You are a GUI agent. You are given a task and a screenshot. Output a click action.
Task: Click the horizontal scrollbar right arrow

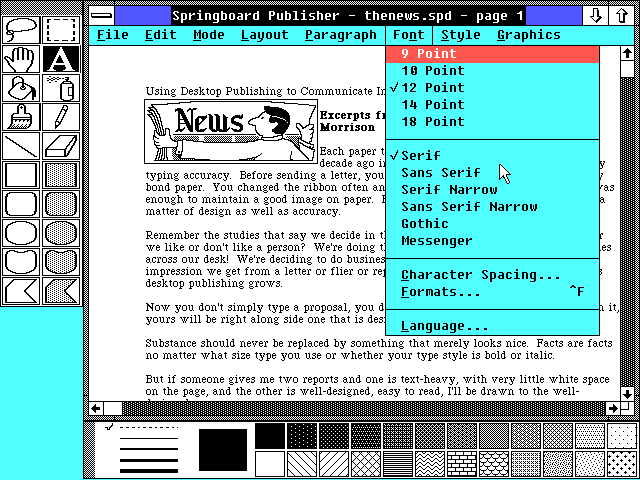click(x=613, y=408)
